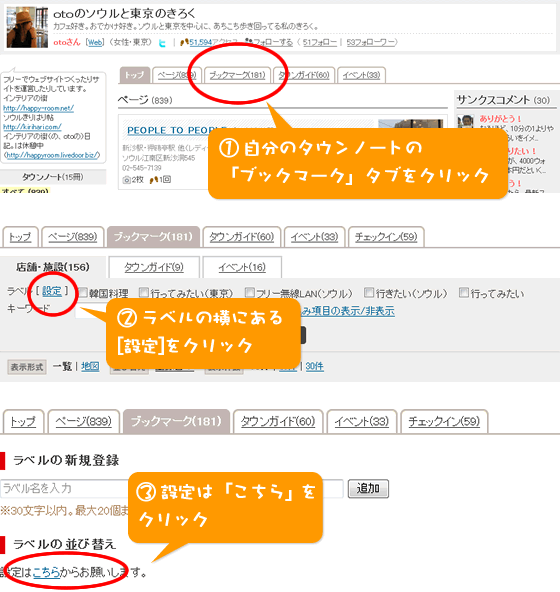Tick the plain 行ってみたい checkbox without a city
This screenshot has height=592, width=560.
coord(464,292)
